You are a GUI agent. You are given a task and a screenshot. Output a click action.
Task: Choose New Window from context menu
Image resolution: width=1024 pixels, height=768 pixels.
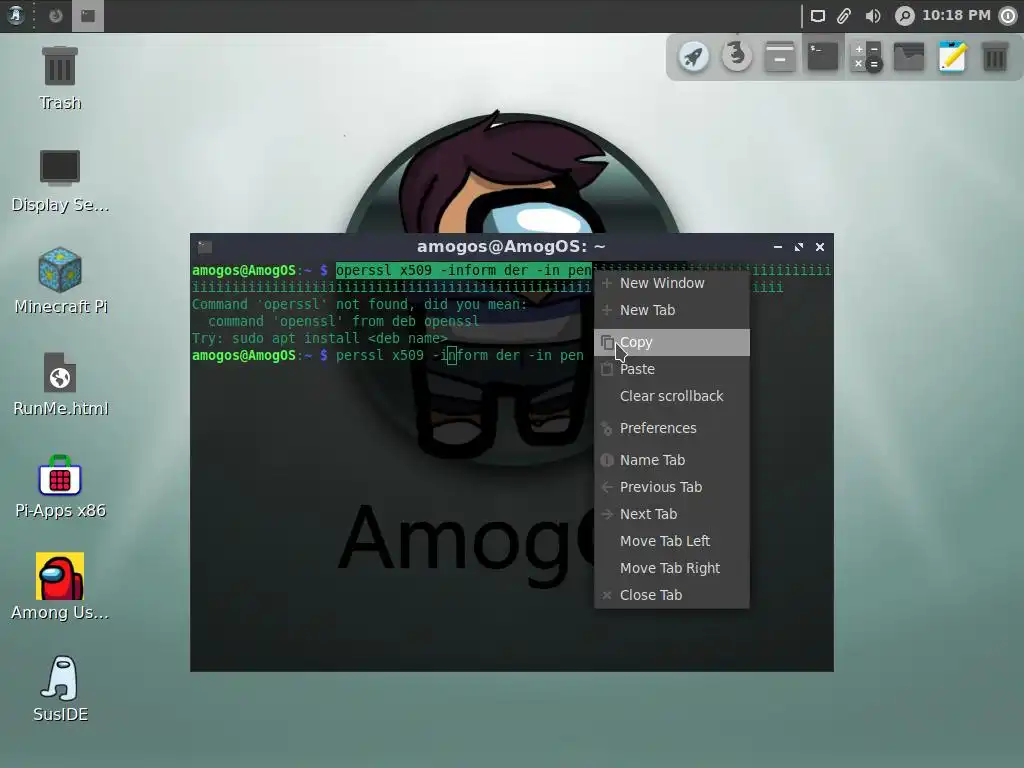tap(672, 283)
